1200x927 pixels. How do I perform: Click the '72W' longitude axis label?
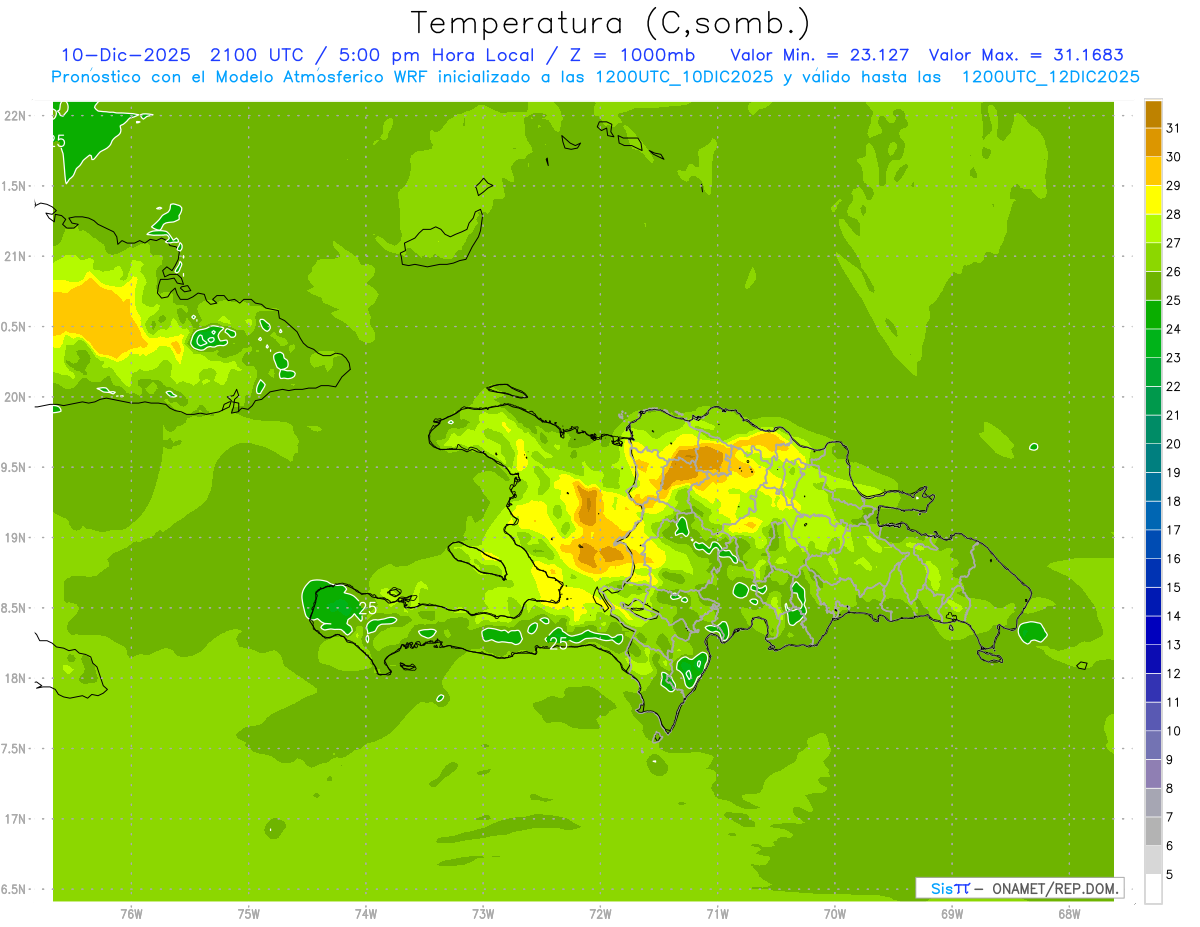point(601,914)
